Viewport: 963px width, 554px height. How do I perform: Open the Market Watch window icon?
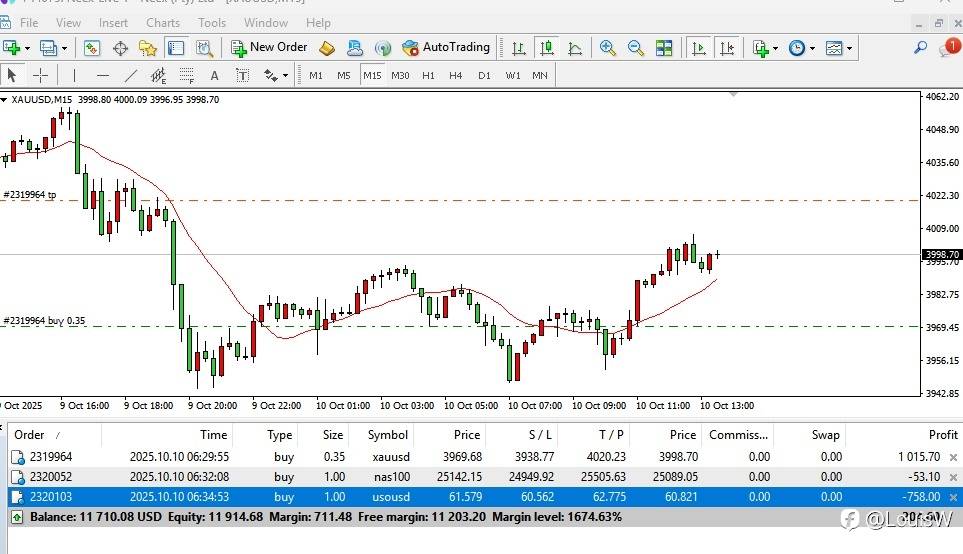[x=92, y=47]
